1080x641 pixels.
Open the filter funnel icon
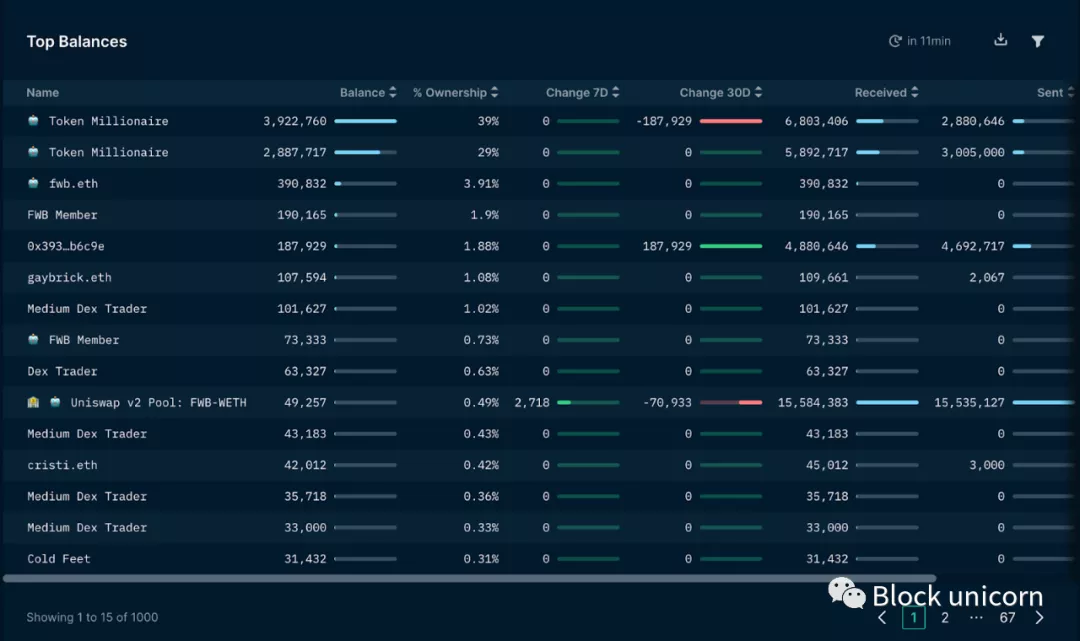pos(1037,41)
